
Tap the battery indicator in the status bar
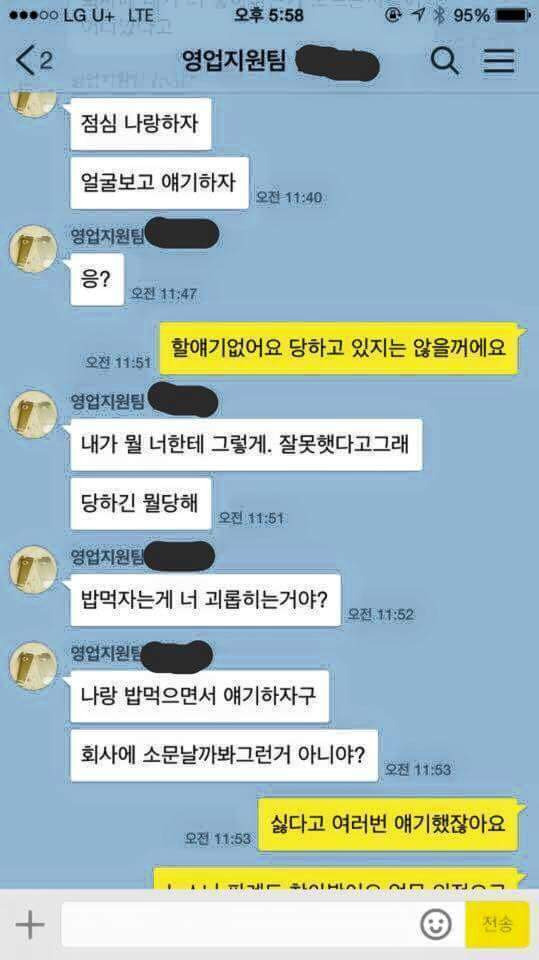514,15
